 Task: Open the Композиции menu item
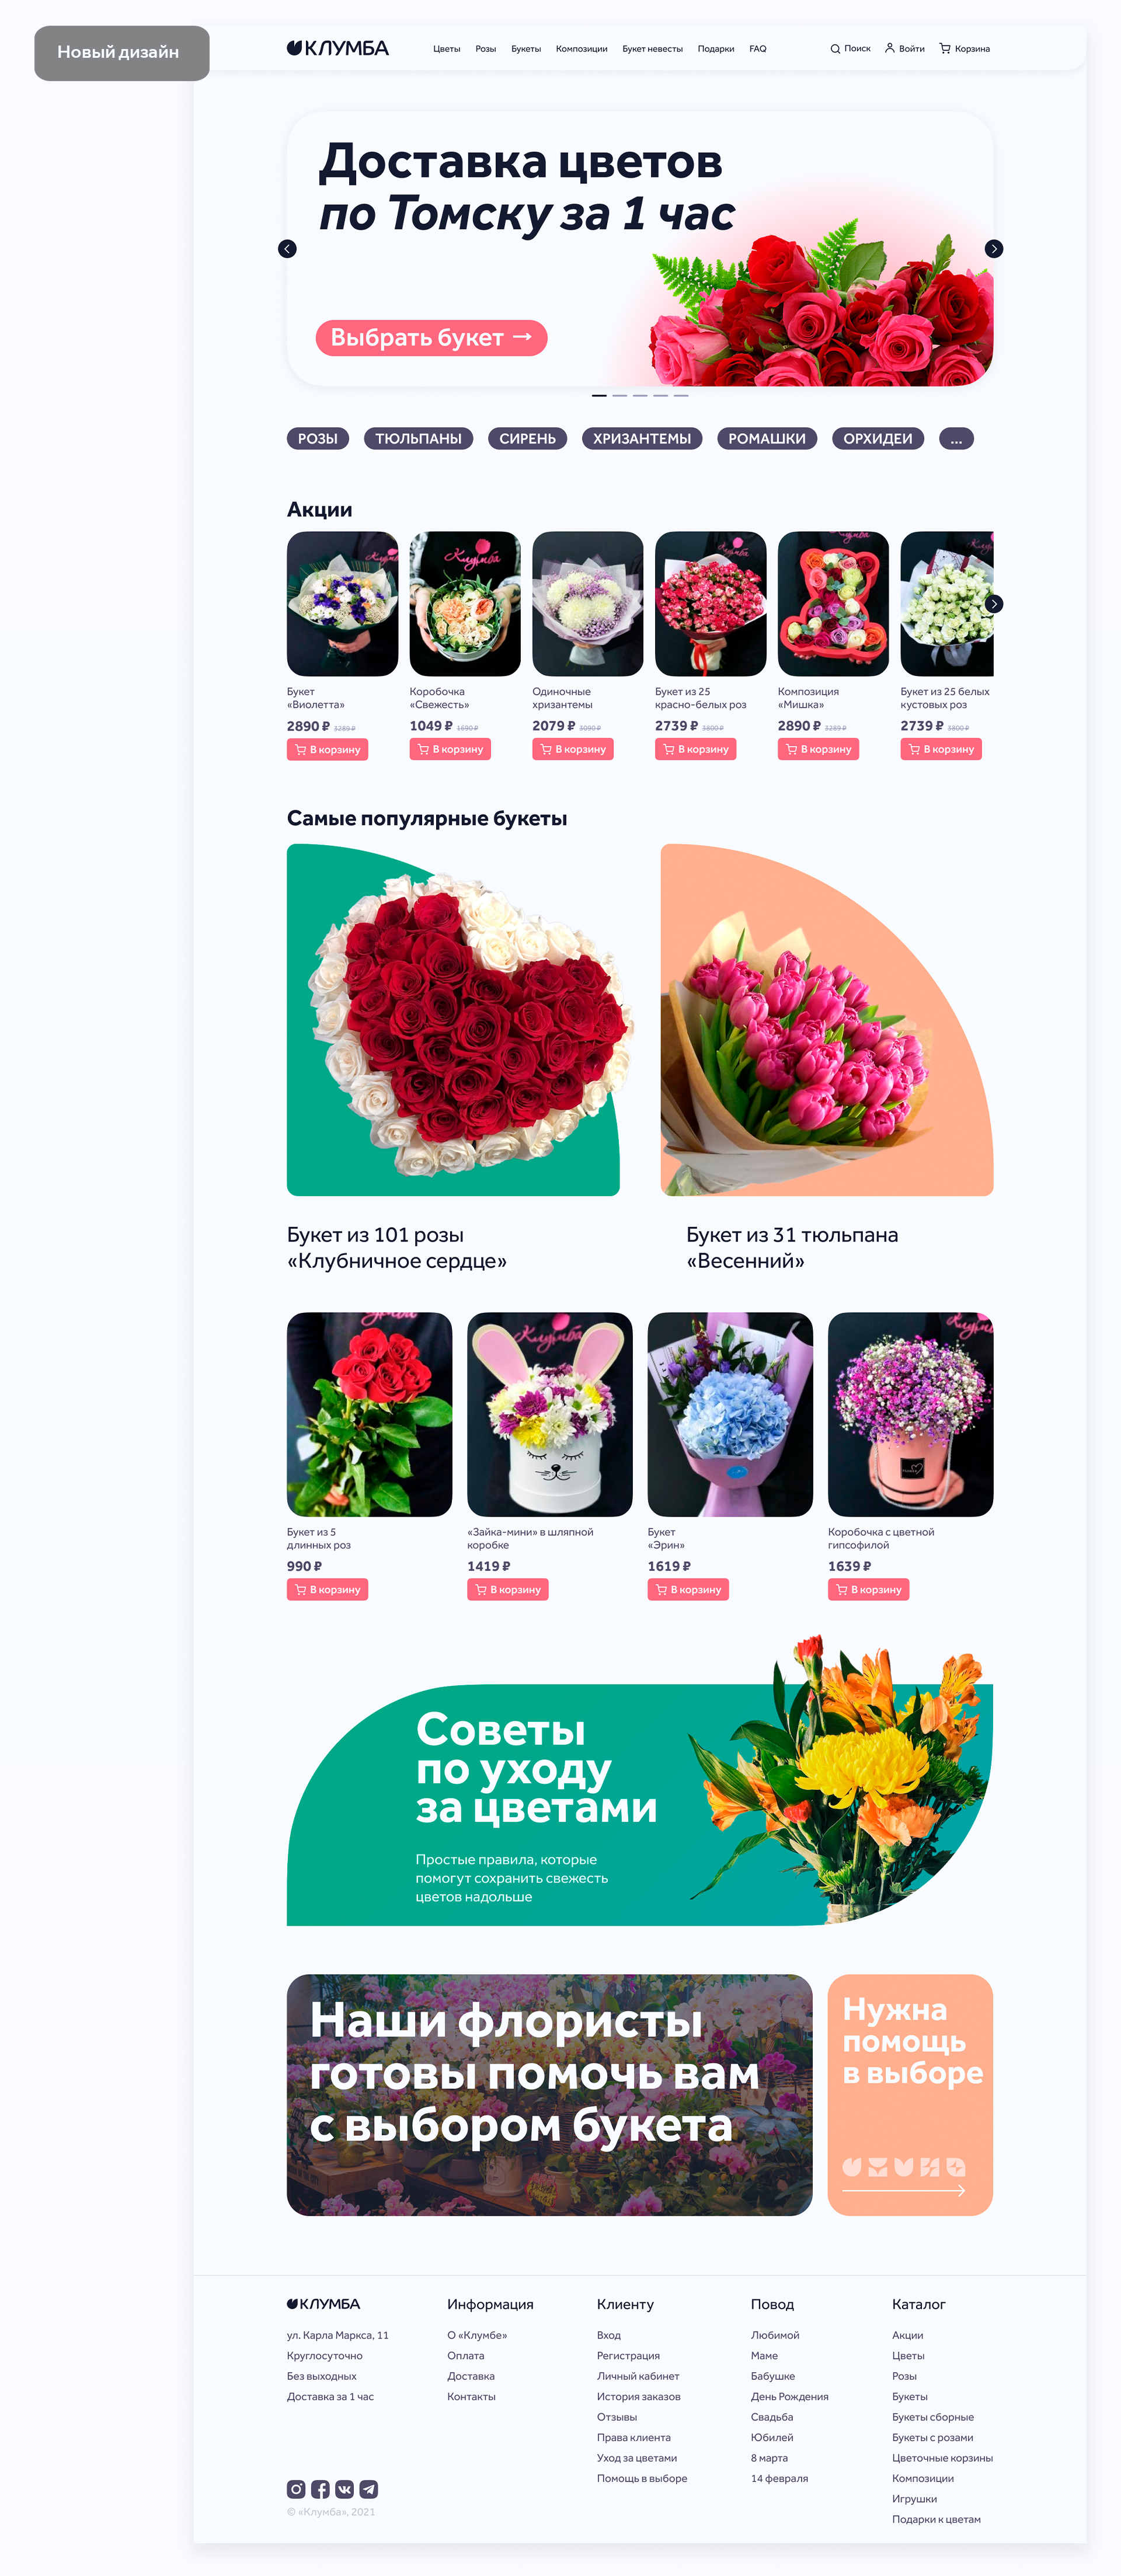tap(581, 49)
